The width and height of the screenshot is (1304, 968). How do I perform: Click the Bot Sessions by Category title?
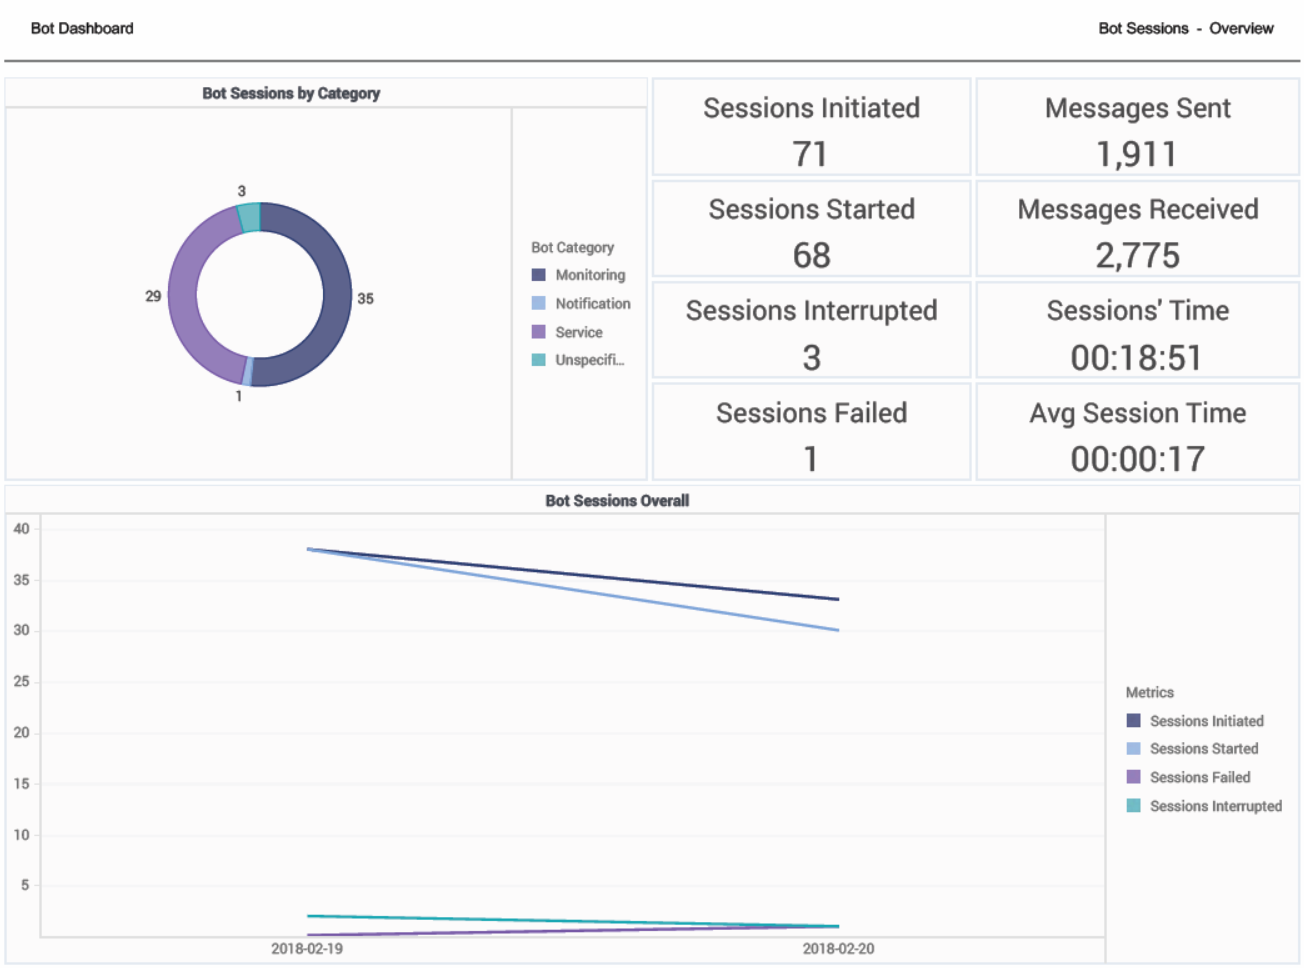point(291,93)
